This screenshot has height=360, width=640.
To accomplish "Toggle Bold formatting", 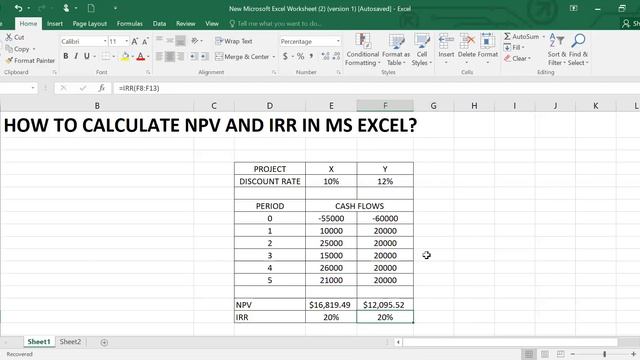I will click(66, 56).
